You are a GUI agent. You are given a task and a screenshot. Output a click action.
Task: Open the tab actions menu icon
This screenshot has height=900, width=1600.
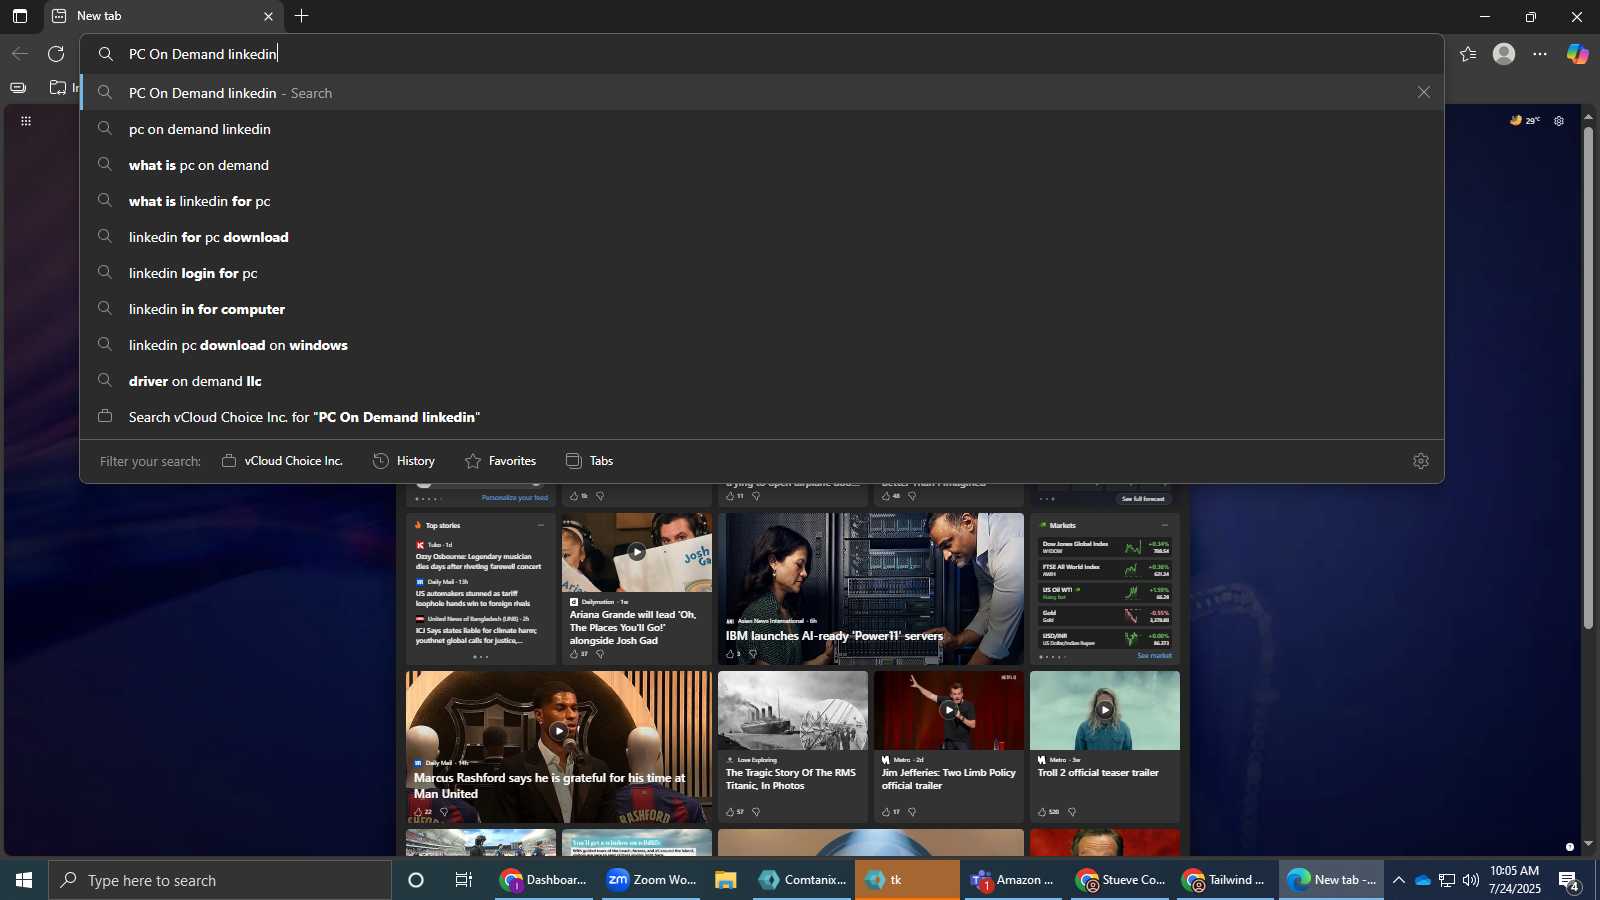click(20, 16)
